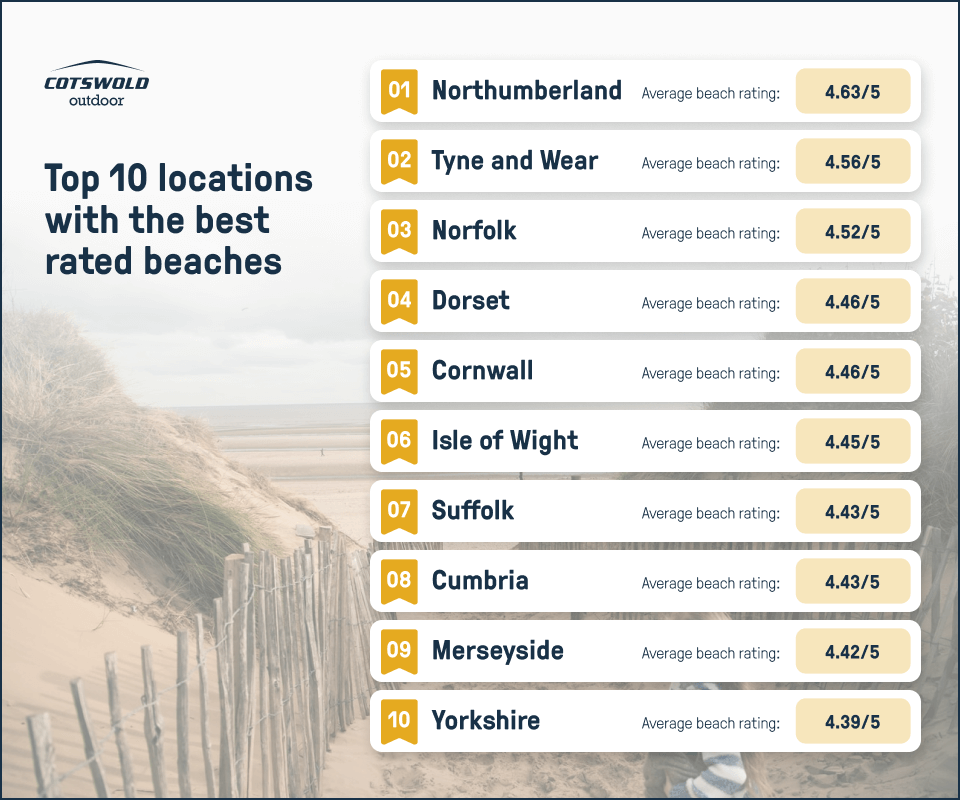The image size is (960, 800).
Task: Click the Cumbria location name
Action: tap(480, 580)
